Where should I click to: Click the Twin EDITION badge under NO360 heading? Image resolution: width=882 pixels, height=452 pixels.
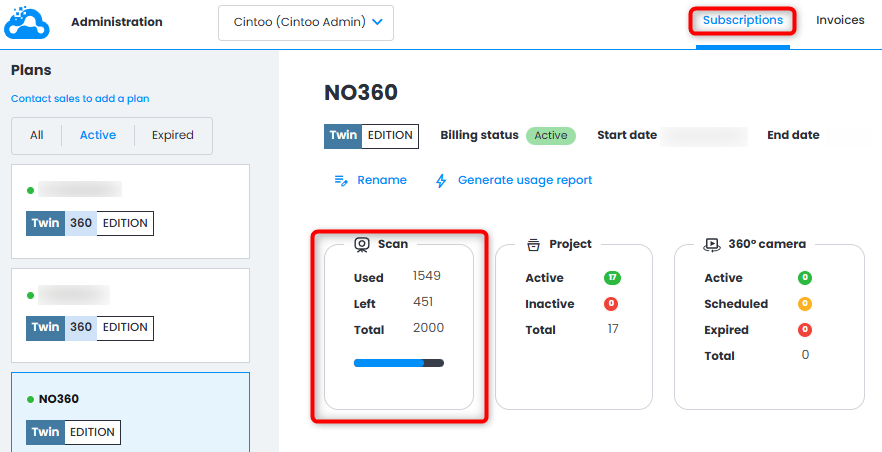371,136
